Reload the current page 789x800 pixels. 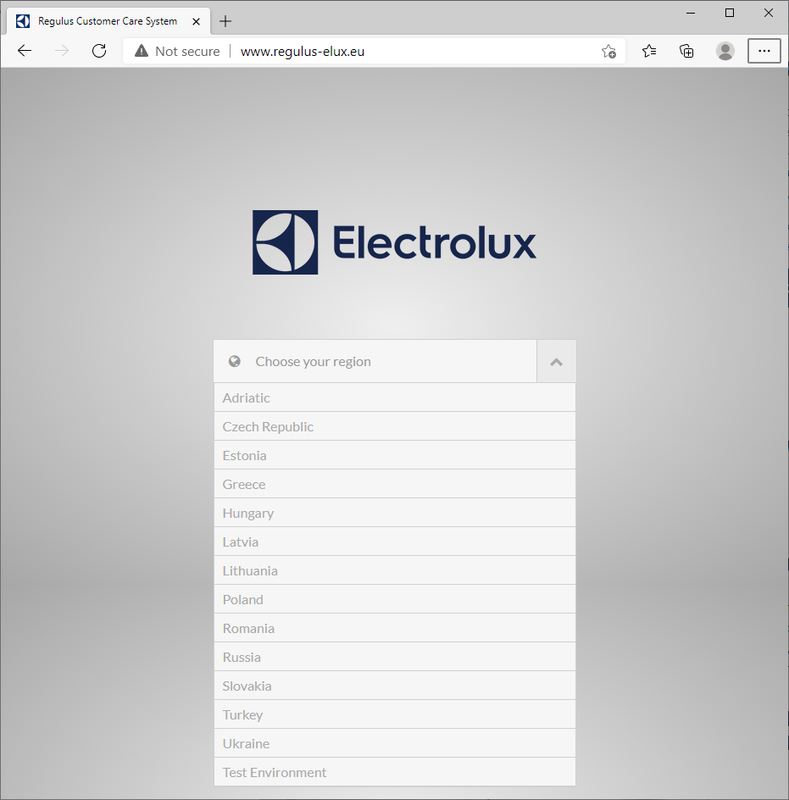pyautogui.click(x=99, y=51)
